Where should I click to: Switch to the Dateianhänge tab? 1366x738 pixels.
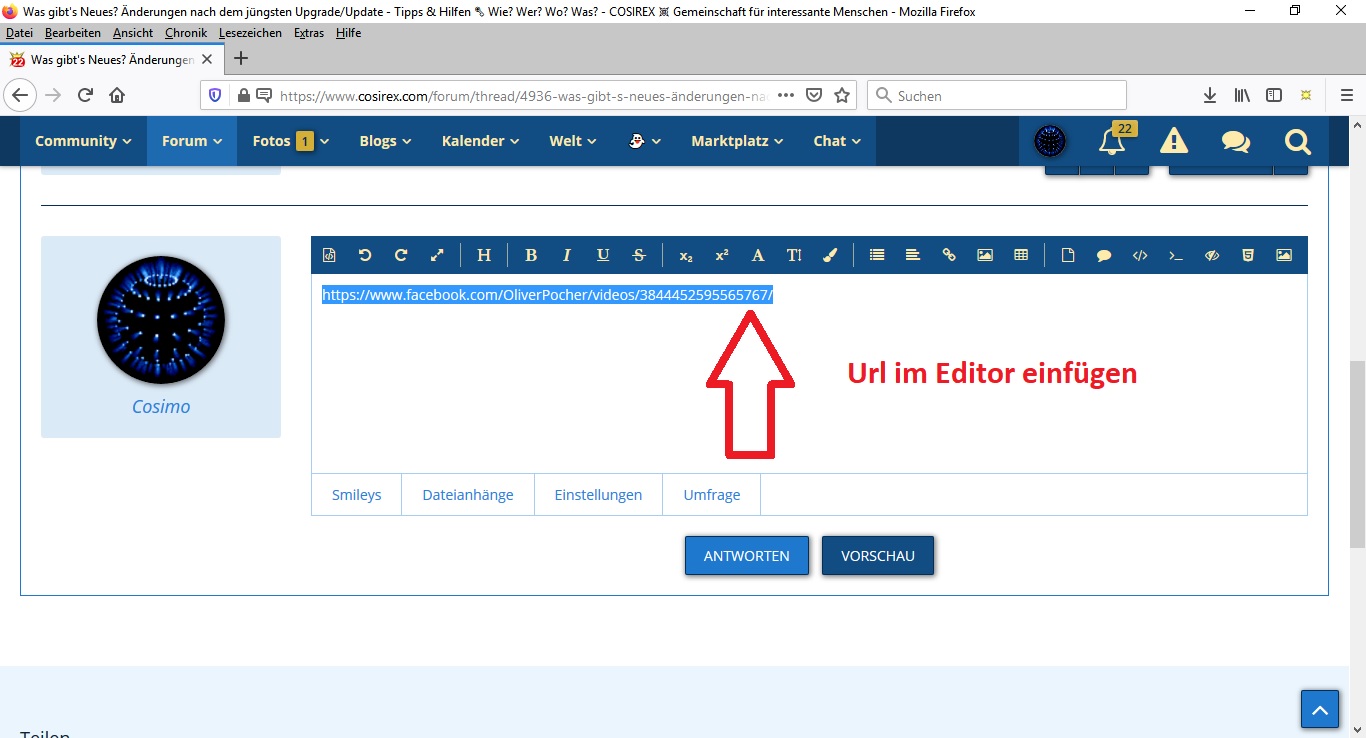click(x=468, y=495)
